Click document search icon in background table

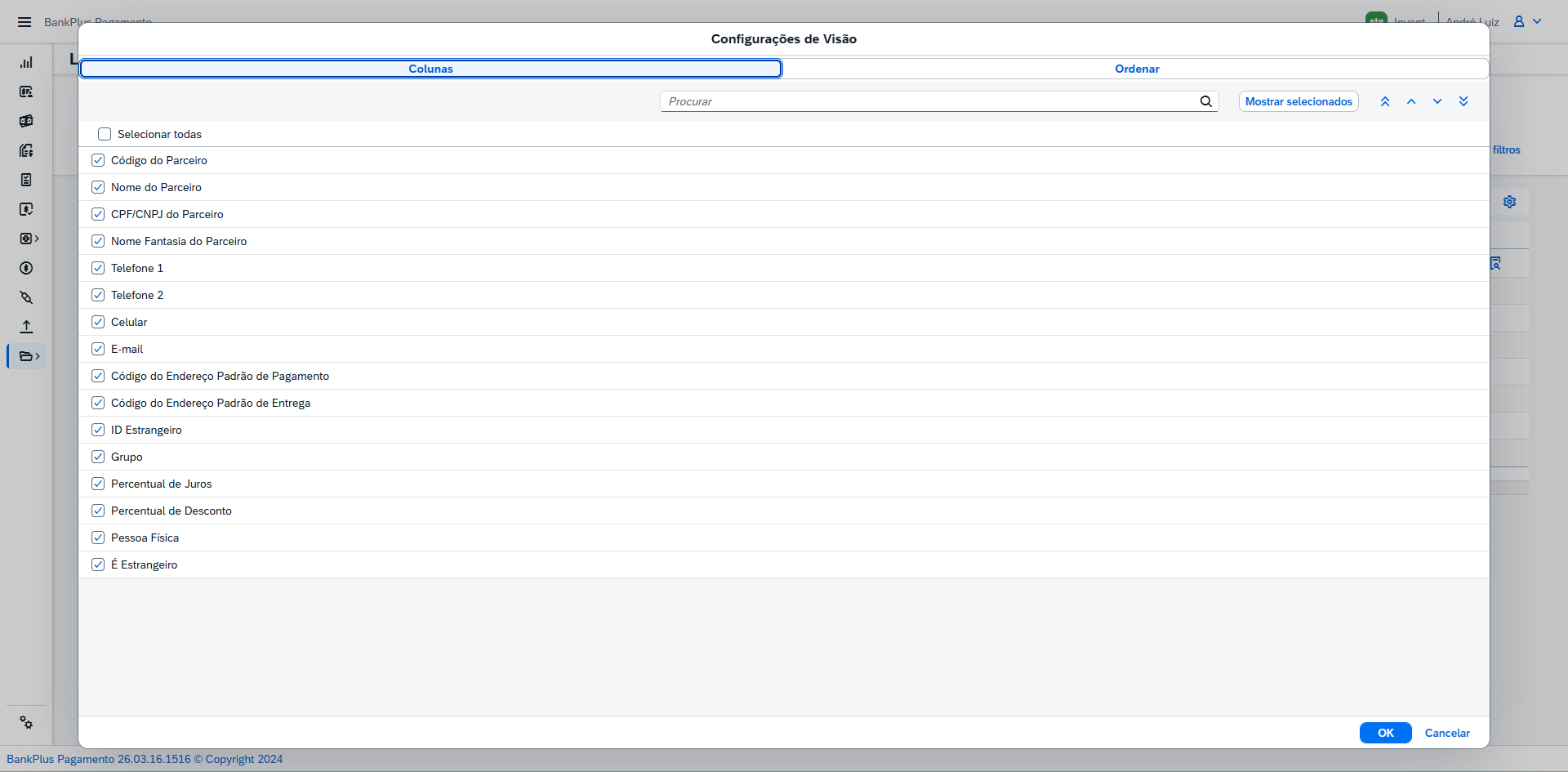click(1496, 264)
